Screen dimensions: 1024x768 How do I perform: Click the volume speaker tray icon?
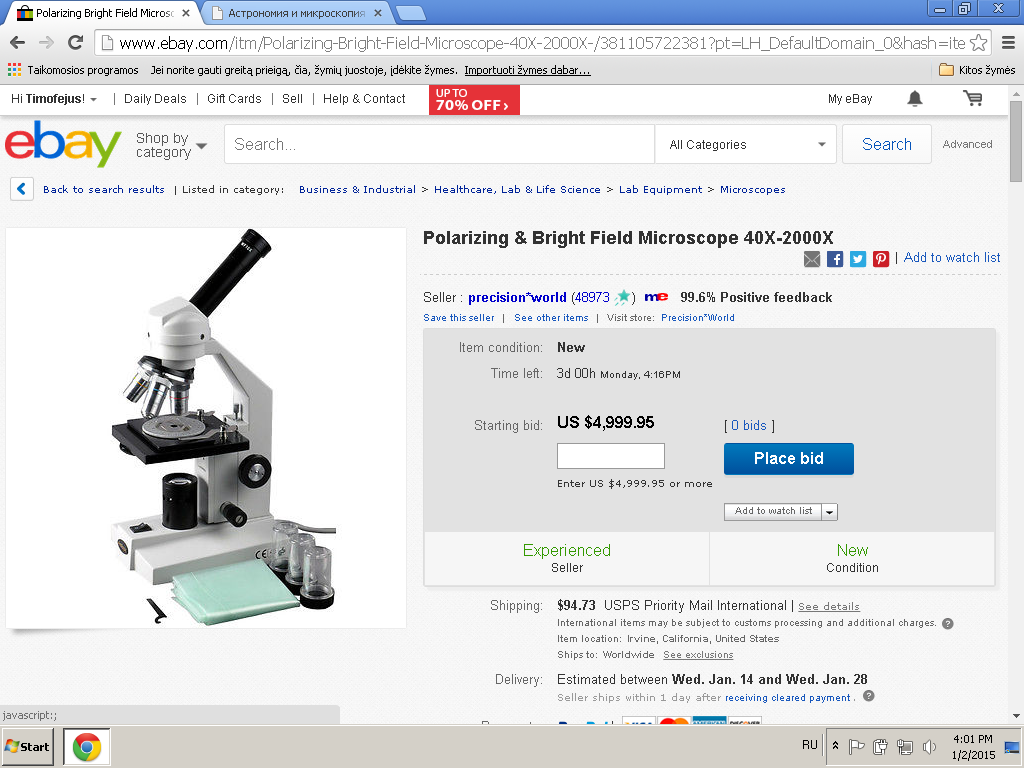(929, 746)
